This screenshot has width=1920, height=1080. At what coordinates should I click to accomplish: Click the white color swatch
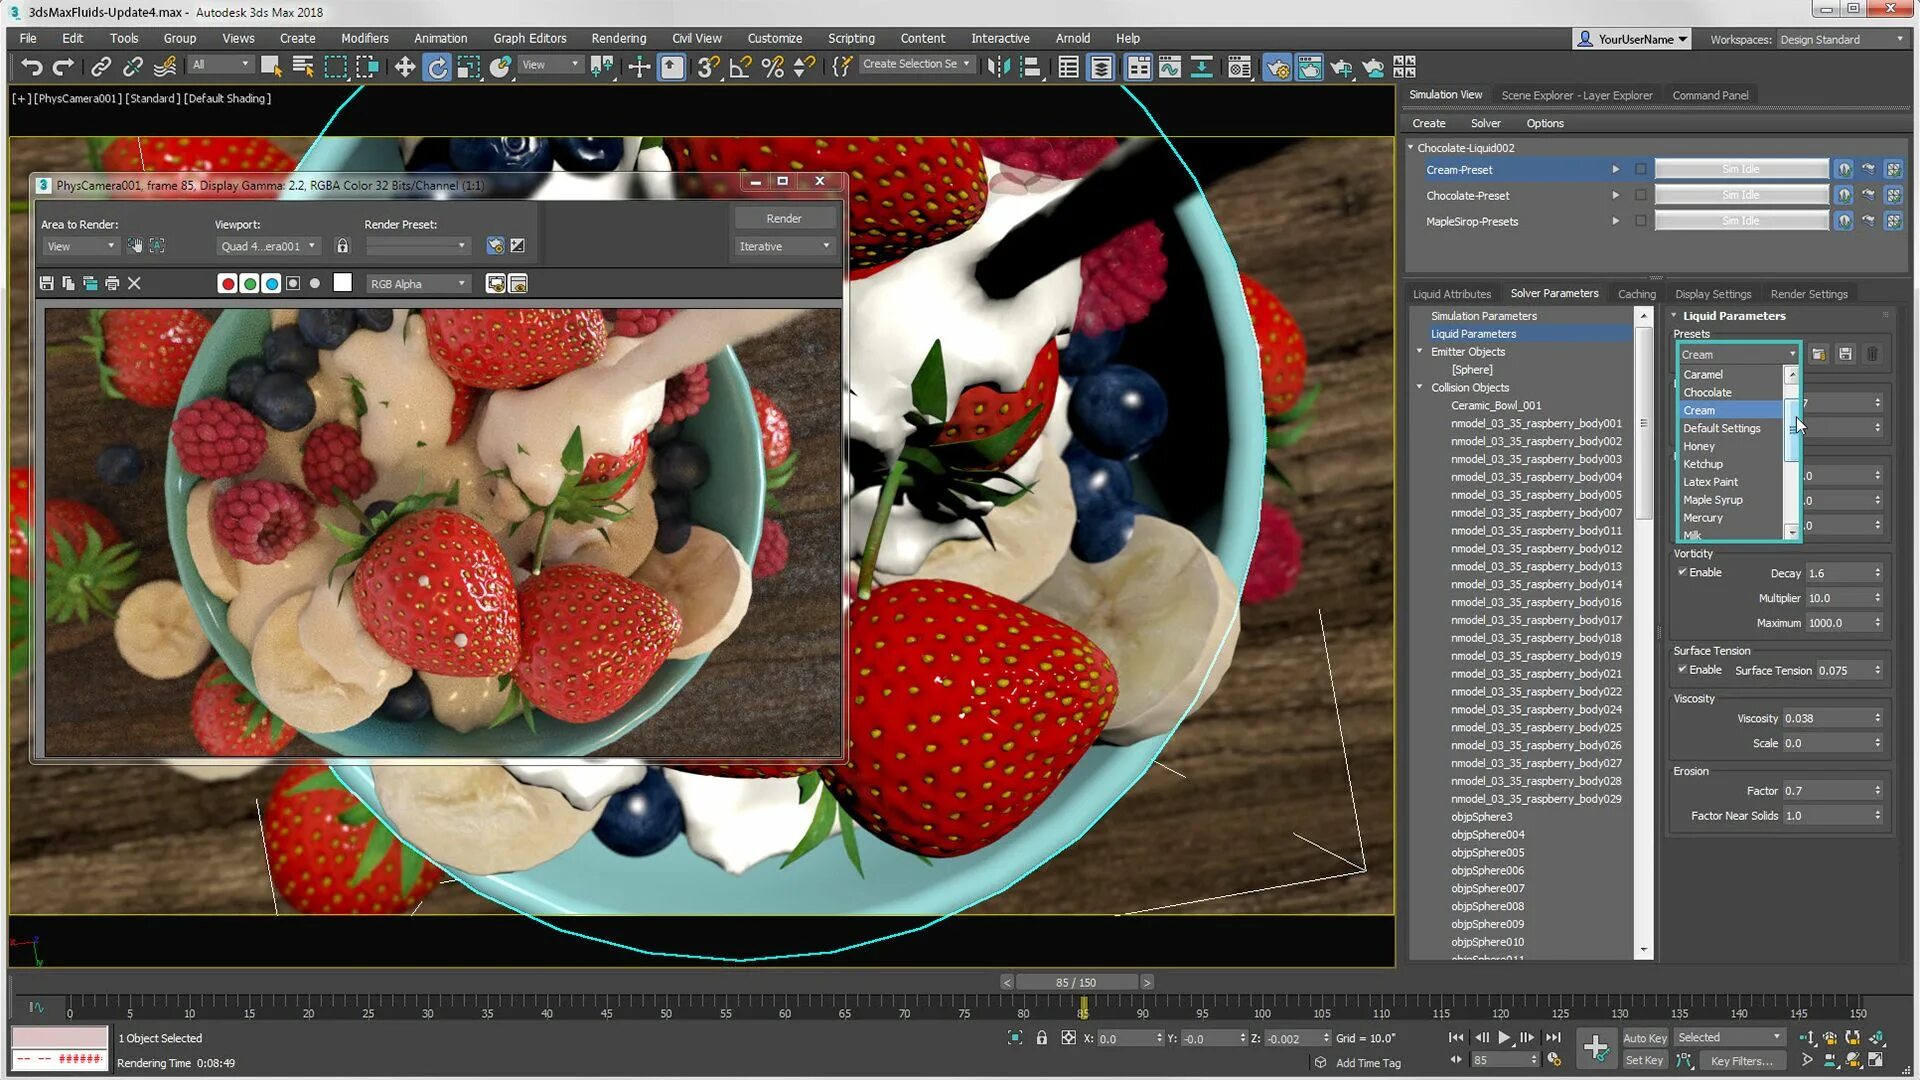(x=343, y=284)
